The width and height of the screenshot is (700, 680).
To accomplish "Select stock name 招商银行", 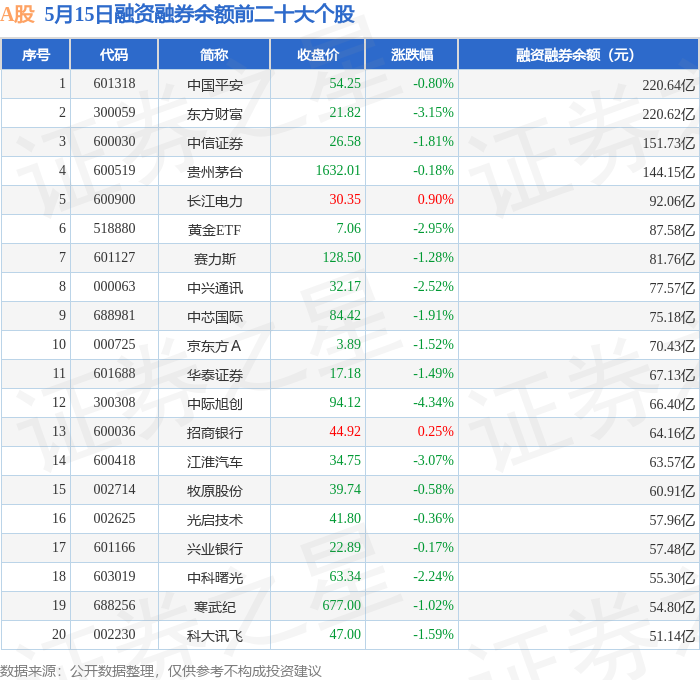I will [215, 433].
